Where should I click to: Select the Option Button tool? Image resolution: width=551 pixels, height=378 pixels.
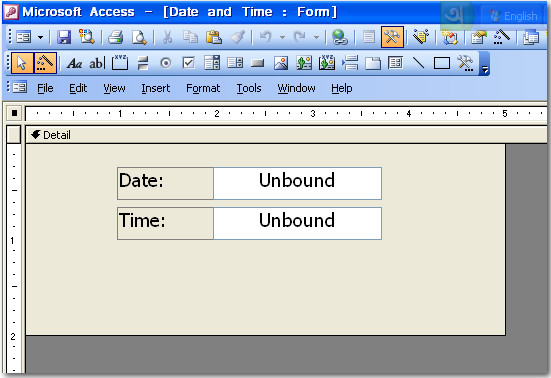click(x=166, y=63)
